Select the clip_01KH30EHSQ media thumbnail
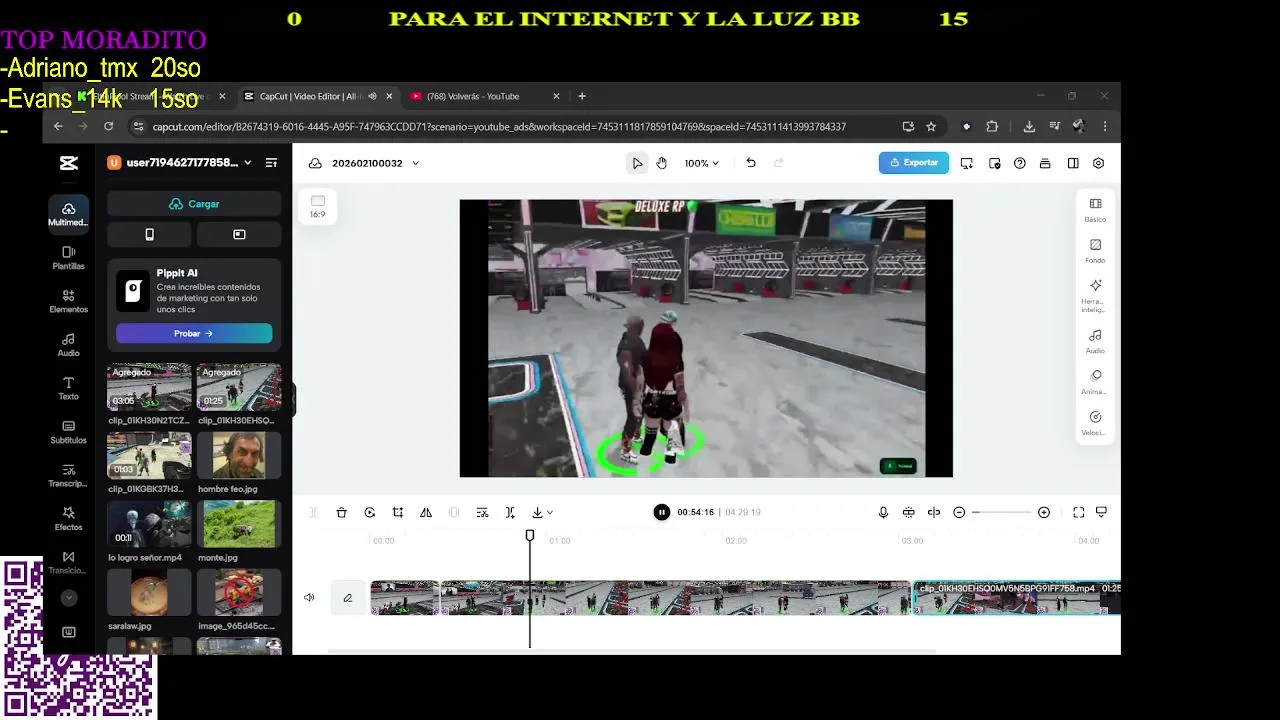This screenshot has width=1280, height=720. 239,387
